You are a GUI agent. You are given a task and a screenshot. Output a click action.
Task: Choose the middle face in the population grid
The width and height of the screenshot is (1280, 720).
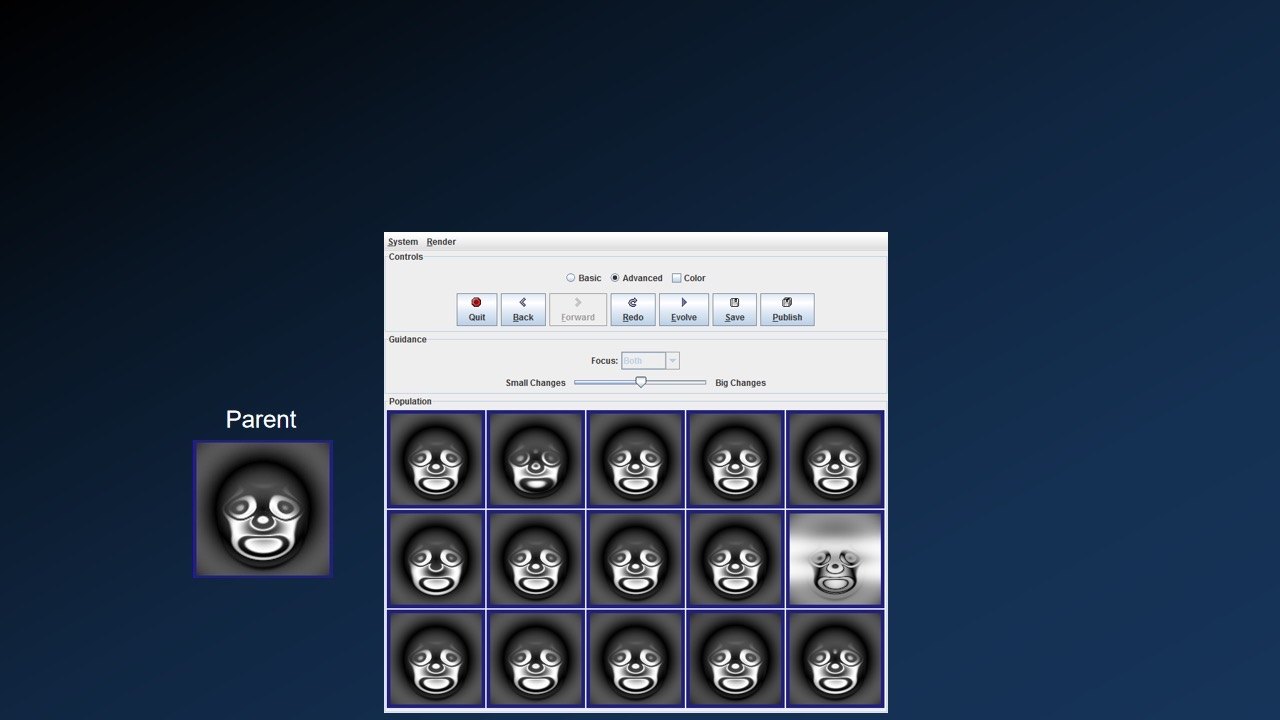point(635,559)
